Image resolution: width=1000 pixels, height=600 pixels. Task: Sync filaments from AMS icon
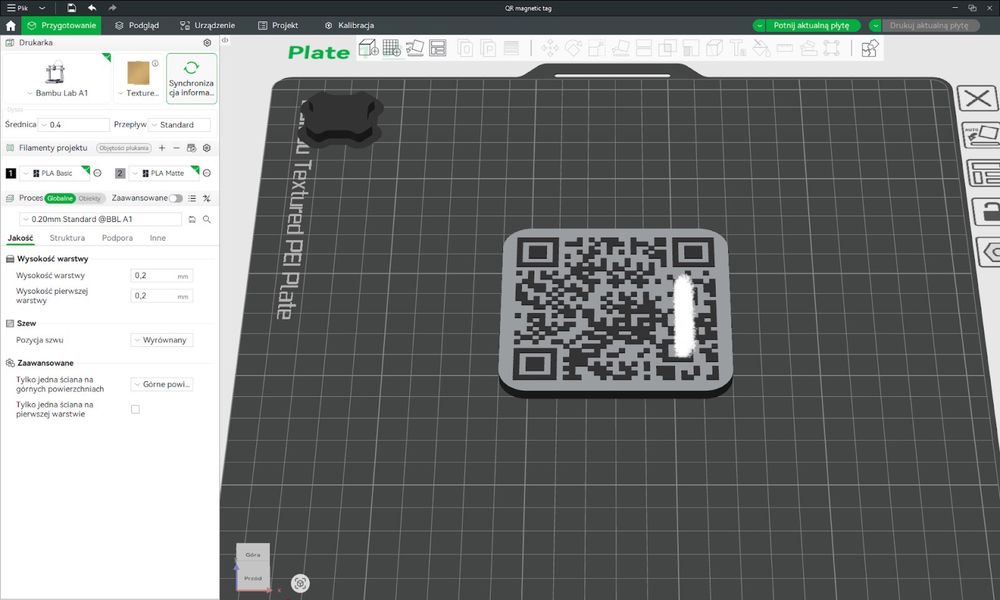pyautogui.click(x=191, y=148)
